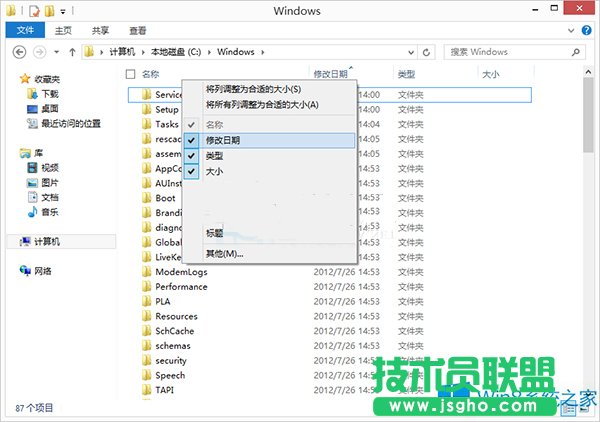This screenshot has height=422, width=600.
Task: Open the 图片 library
Action: pos(50,182)
